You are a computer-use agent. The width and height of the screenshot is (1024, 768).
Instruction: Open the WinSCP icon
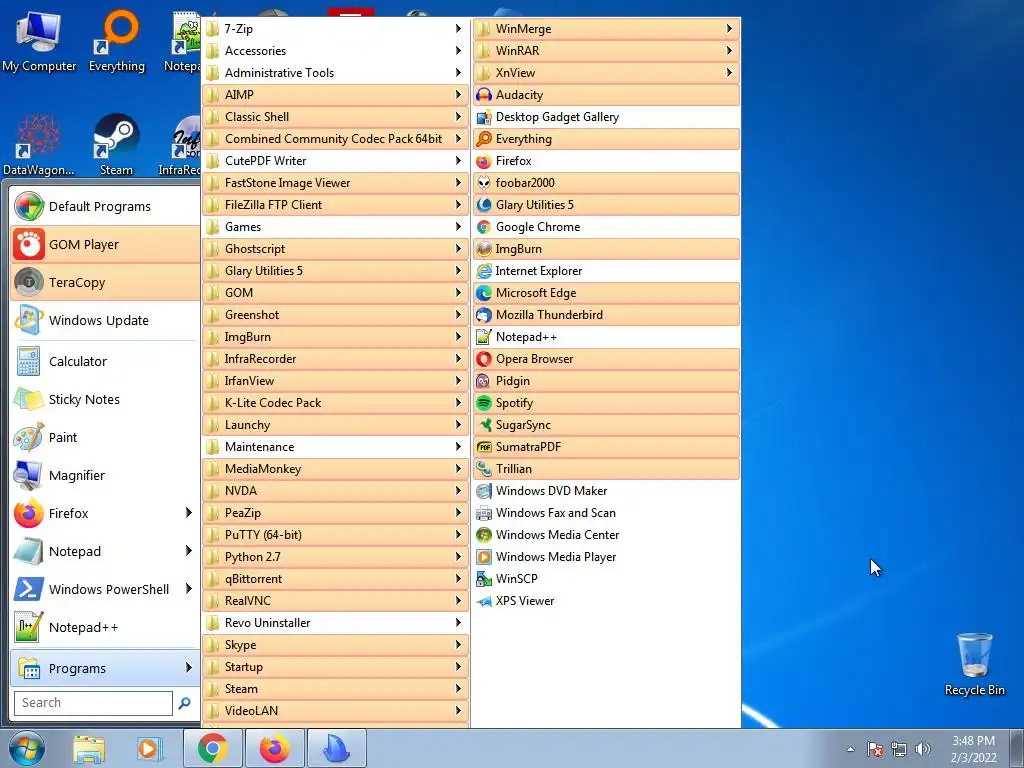484,579
